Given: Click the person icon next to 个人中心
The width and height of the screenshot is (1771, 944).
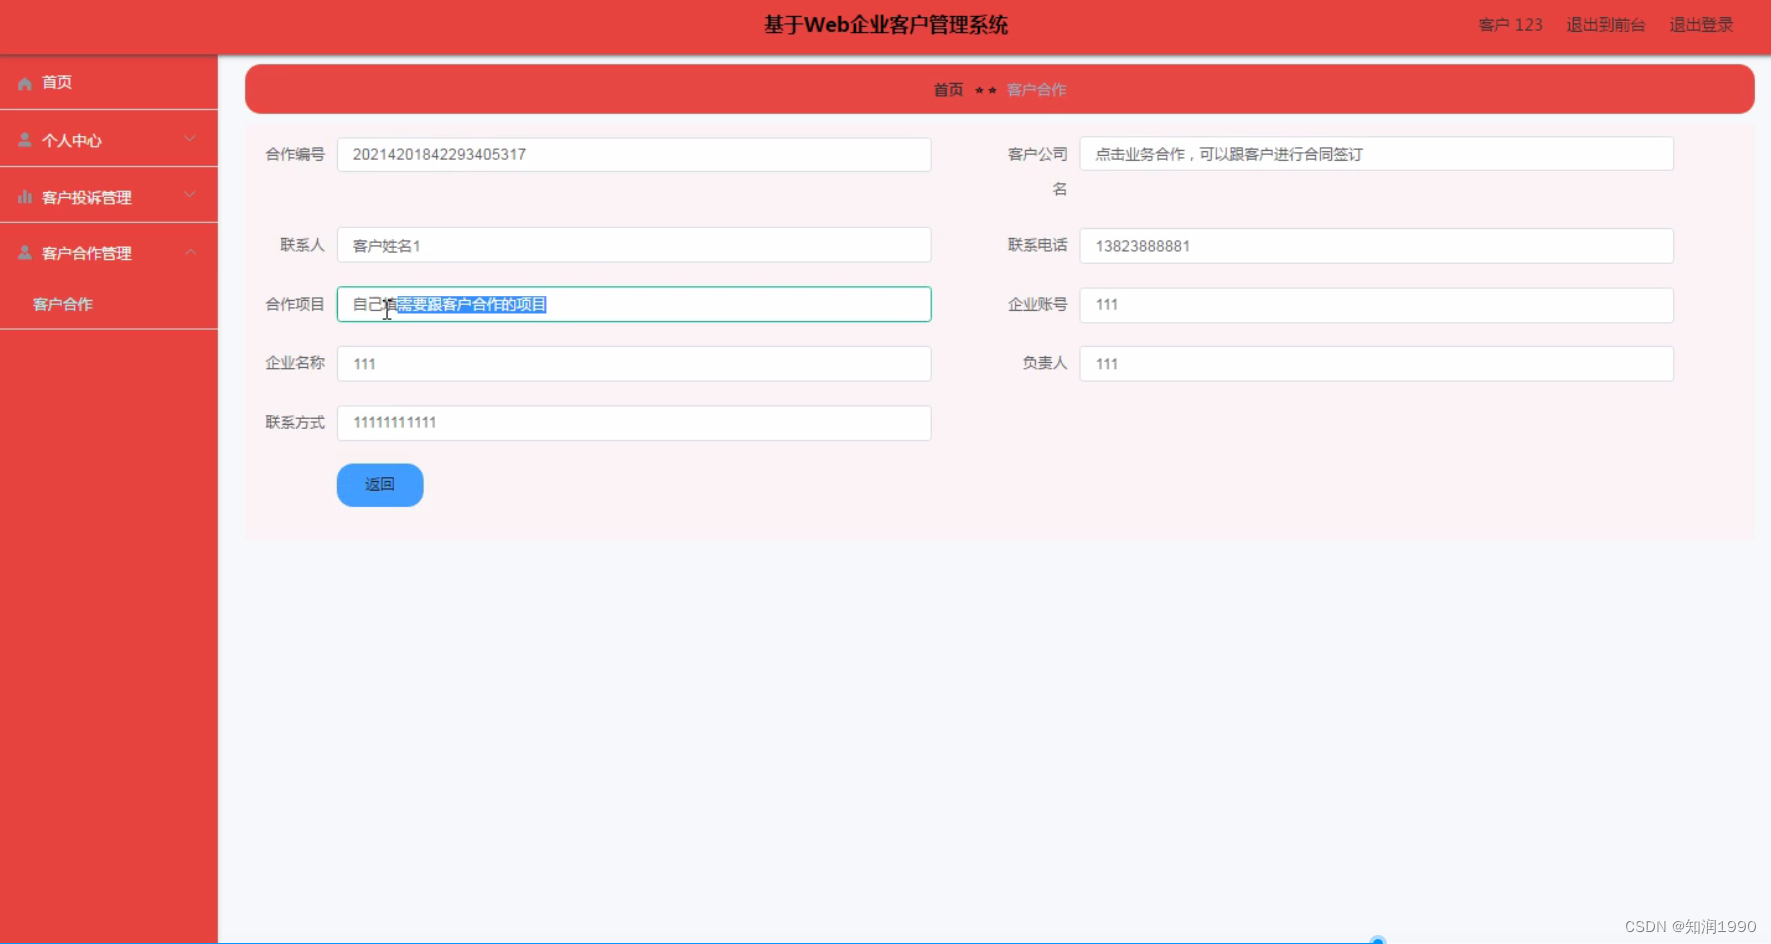Looking at the screenshot, I should [24, 139].
